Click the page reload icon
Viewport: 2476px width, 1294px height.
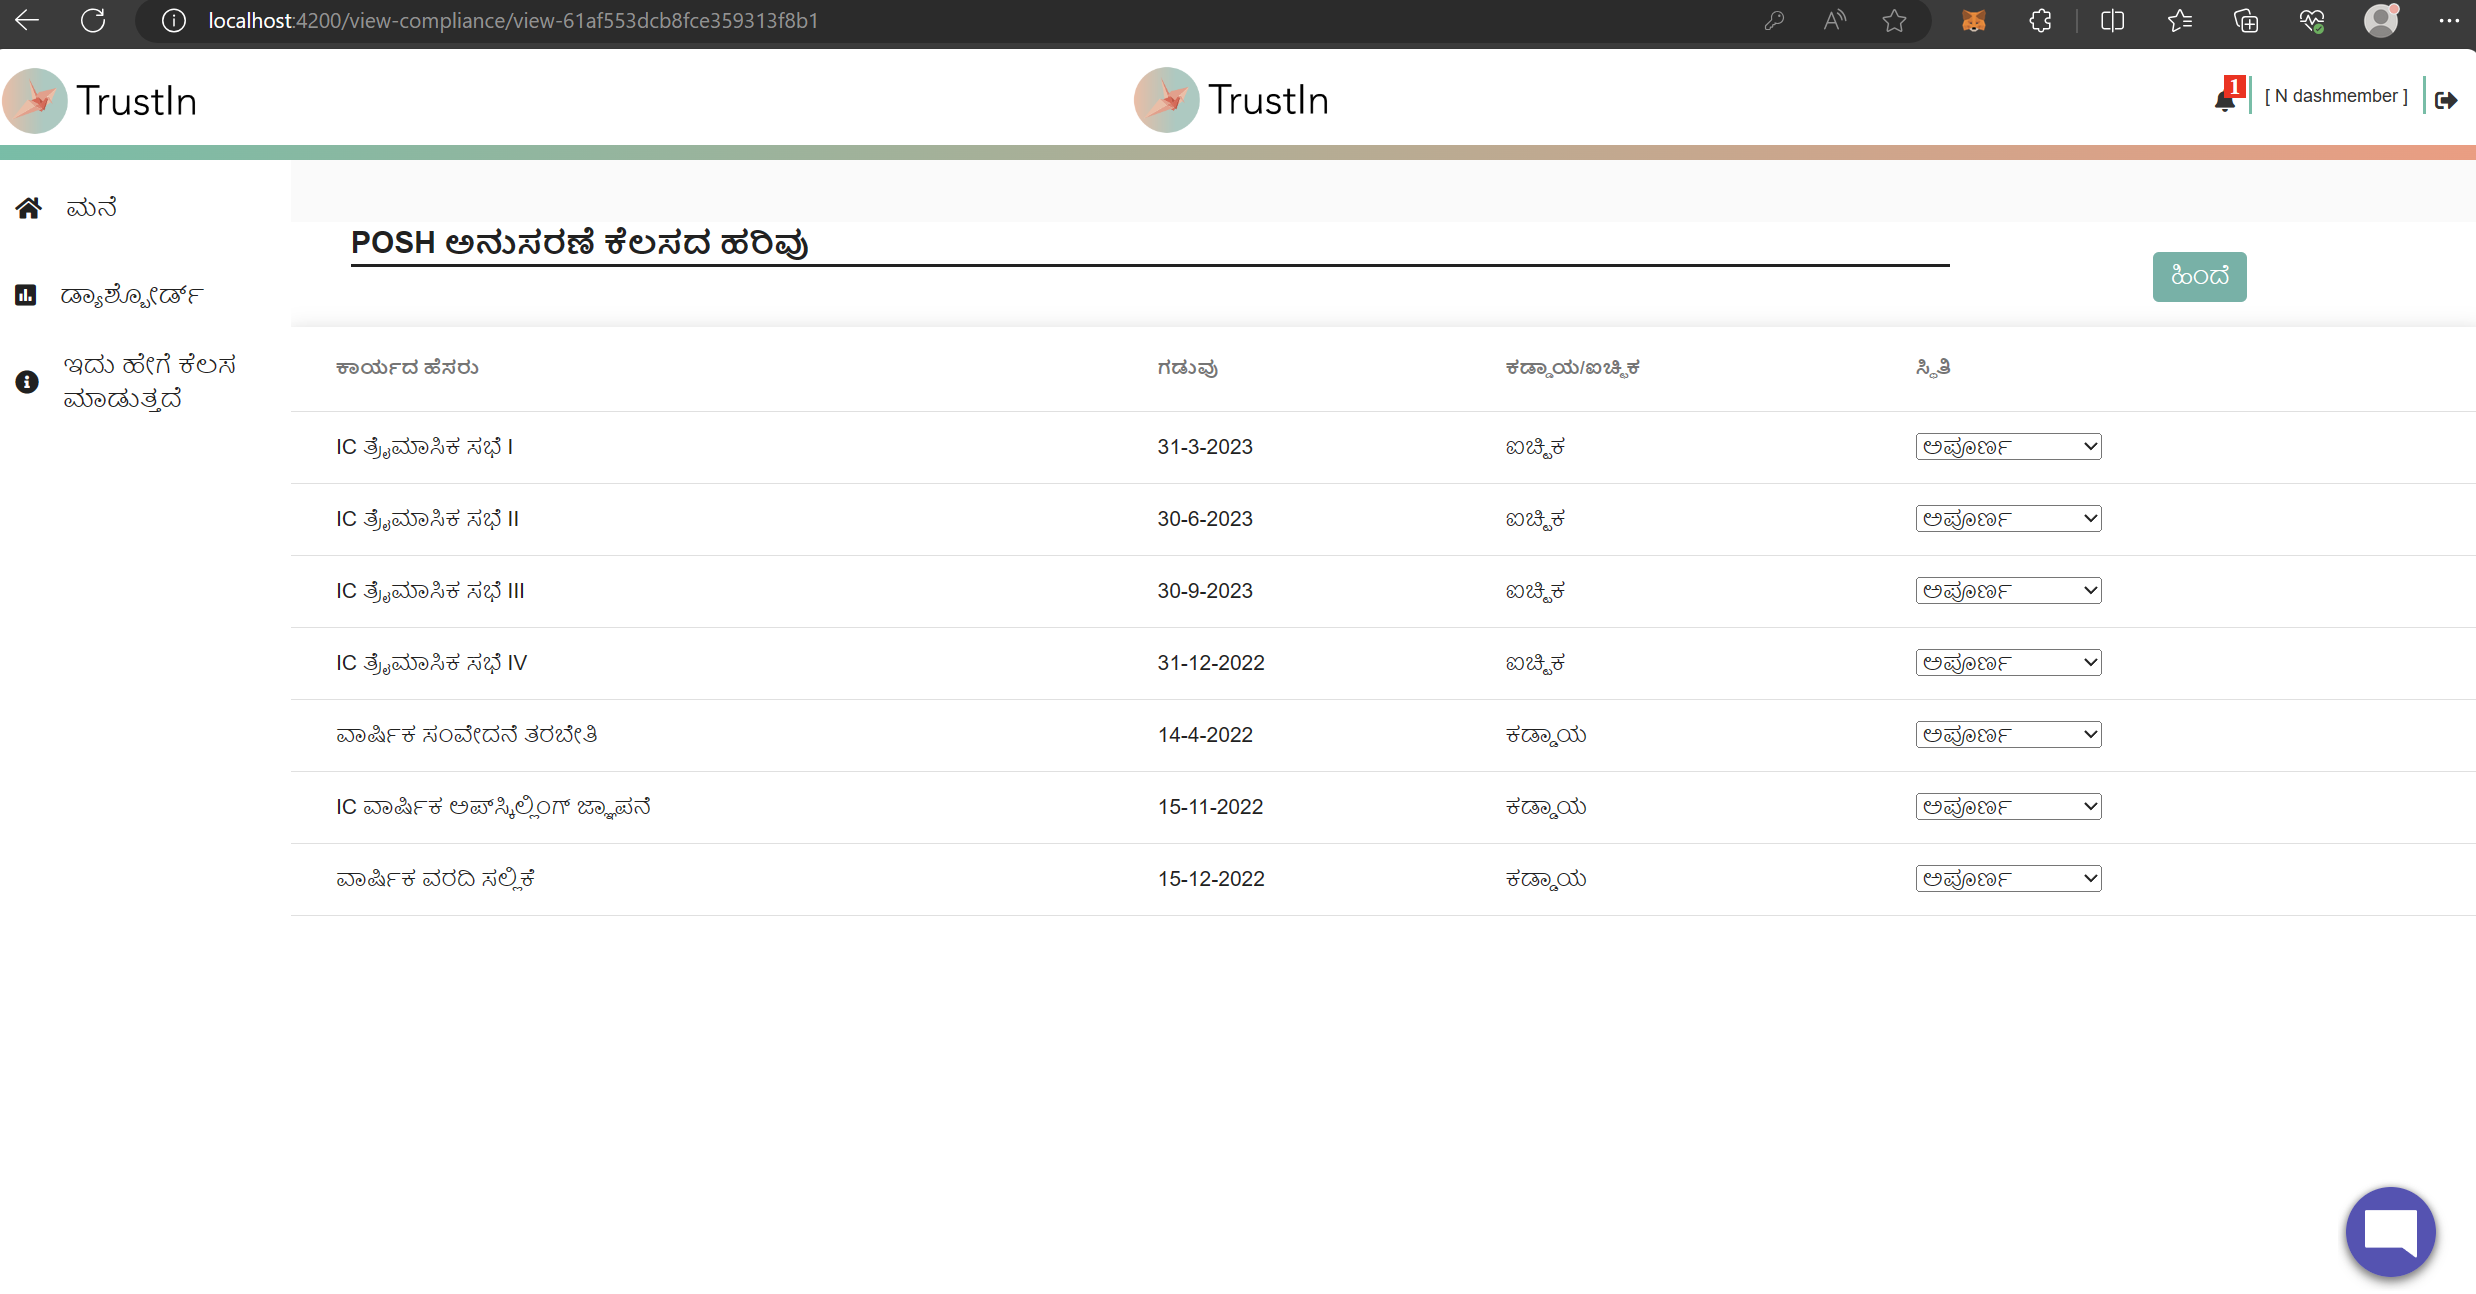[x=93, y=20]
